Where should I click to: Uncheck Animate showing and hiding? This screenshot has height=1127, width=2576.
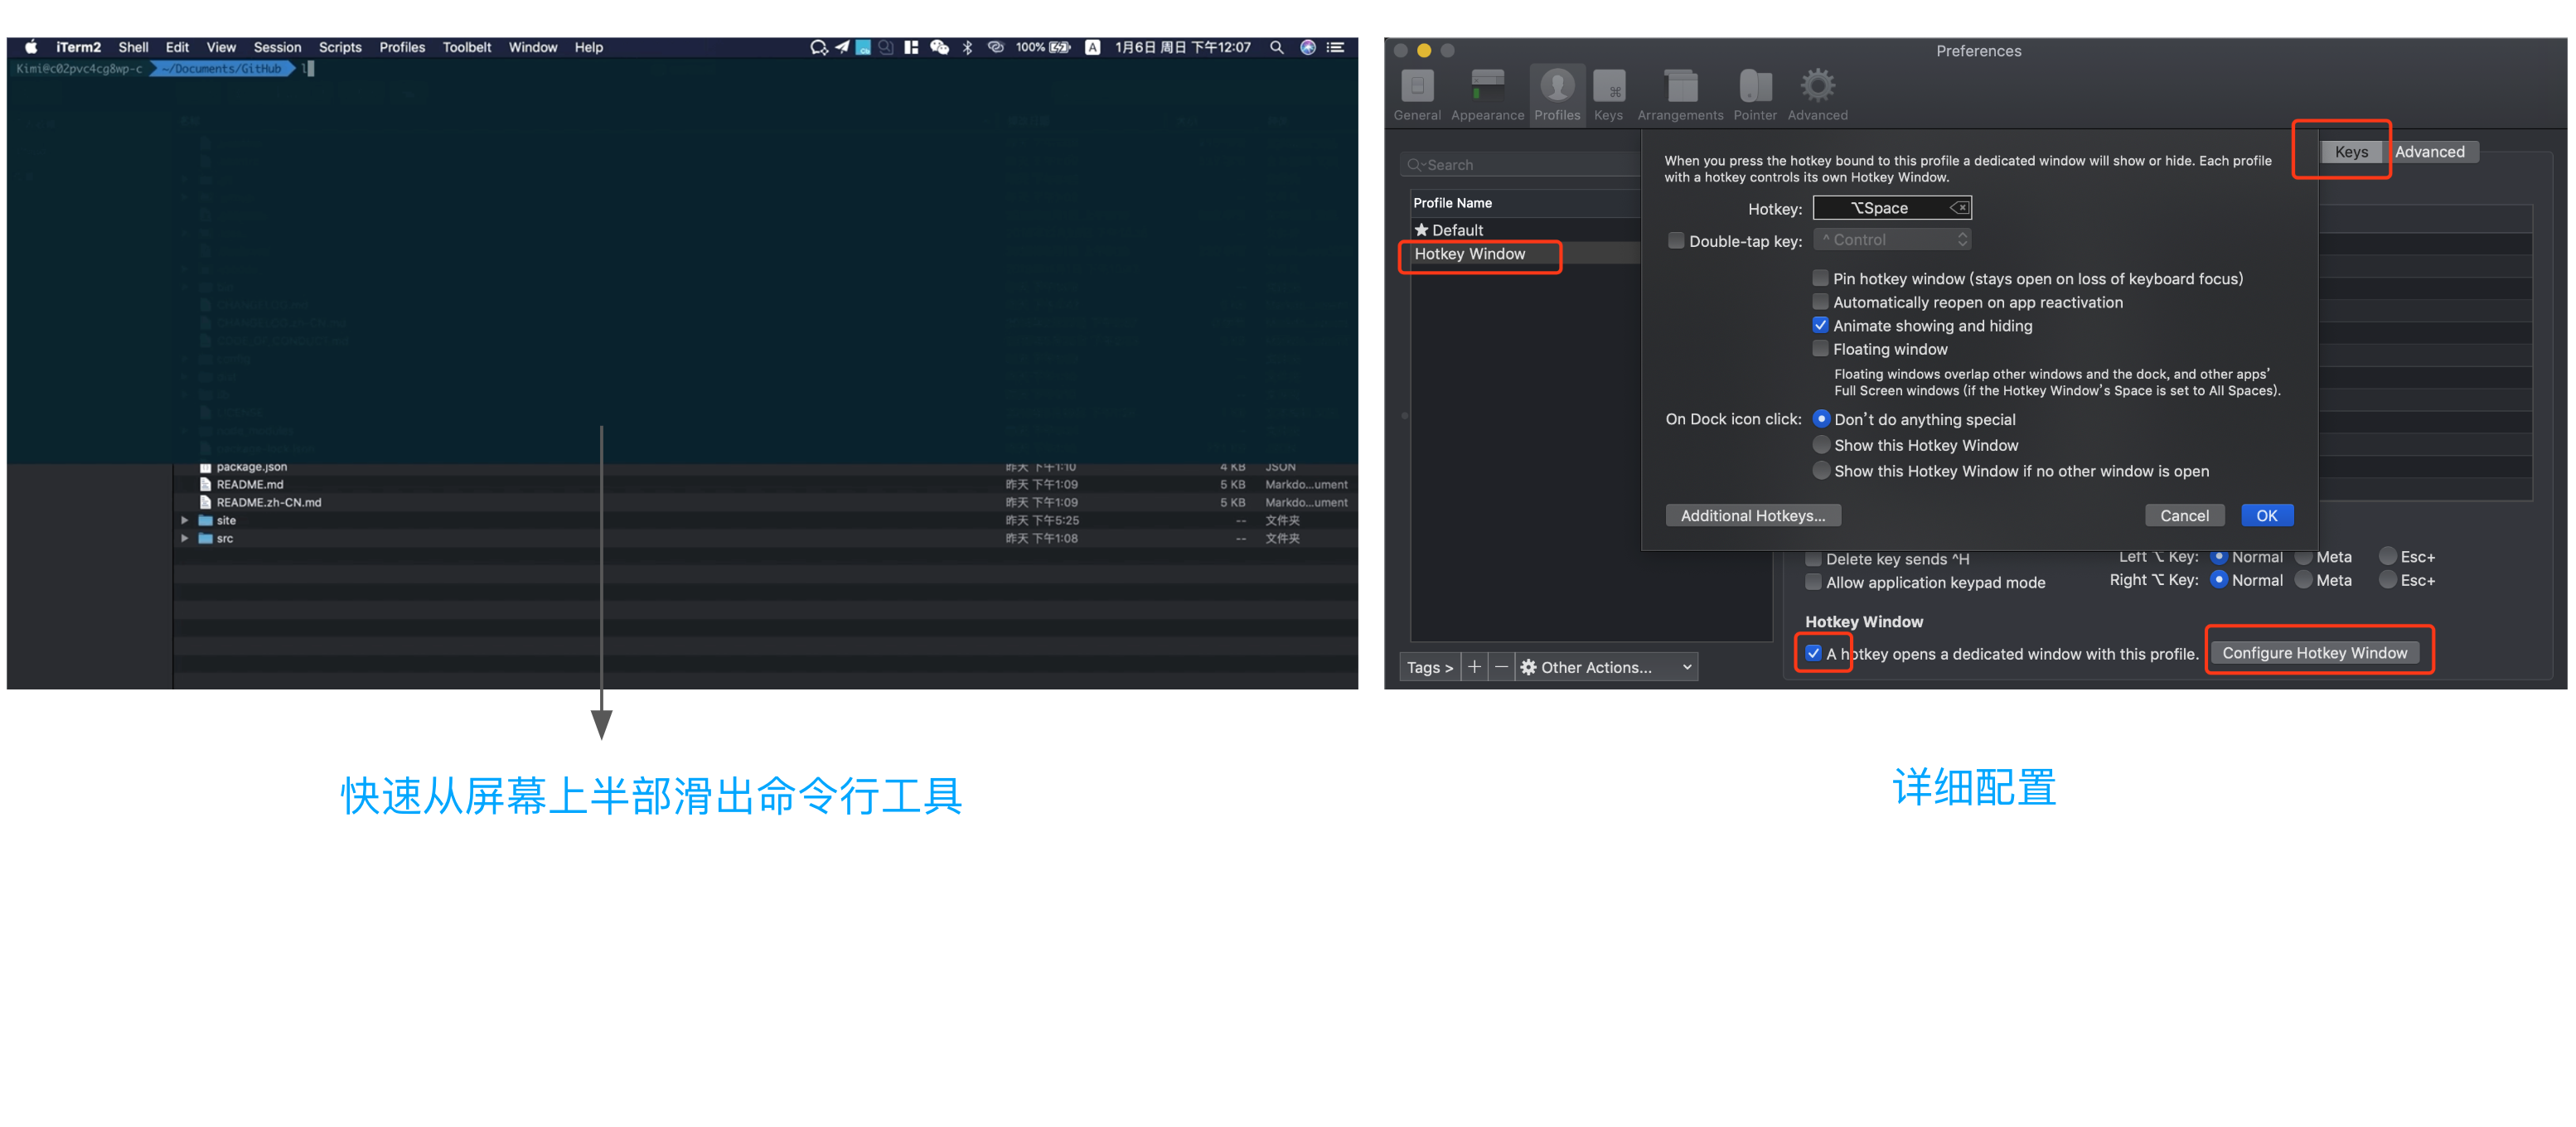pos(1819,325)
